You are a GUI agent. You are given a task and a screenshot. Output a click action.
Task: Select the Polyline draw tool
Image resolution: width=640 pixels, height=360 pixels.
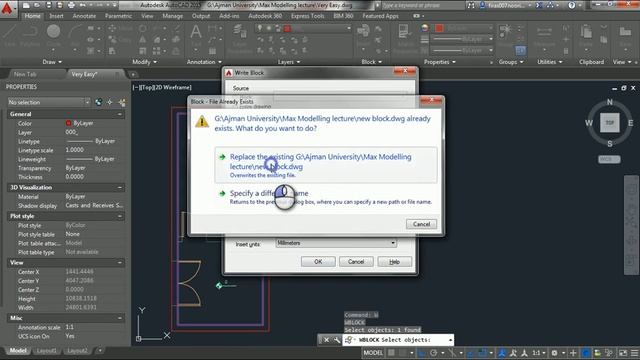[x=29, y=35]
